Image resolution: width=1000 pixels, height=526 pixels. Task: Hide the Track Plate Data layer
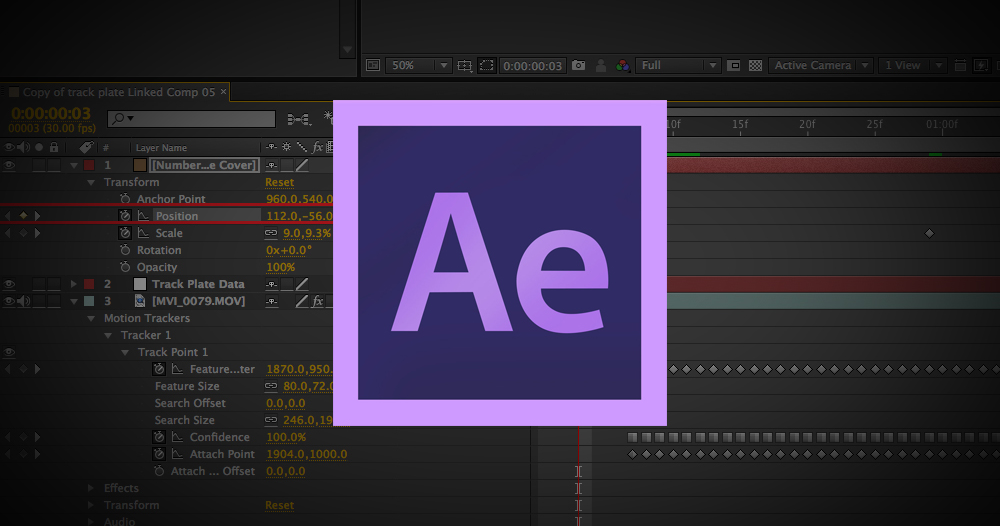coord(9,284)
